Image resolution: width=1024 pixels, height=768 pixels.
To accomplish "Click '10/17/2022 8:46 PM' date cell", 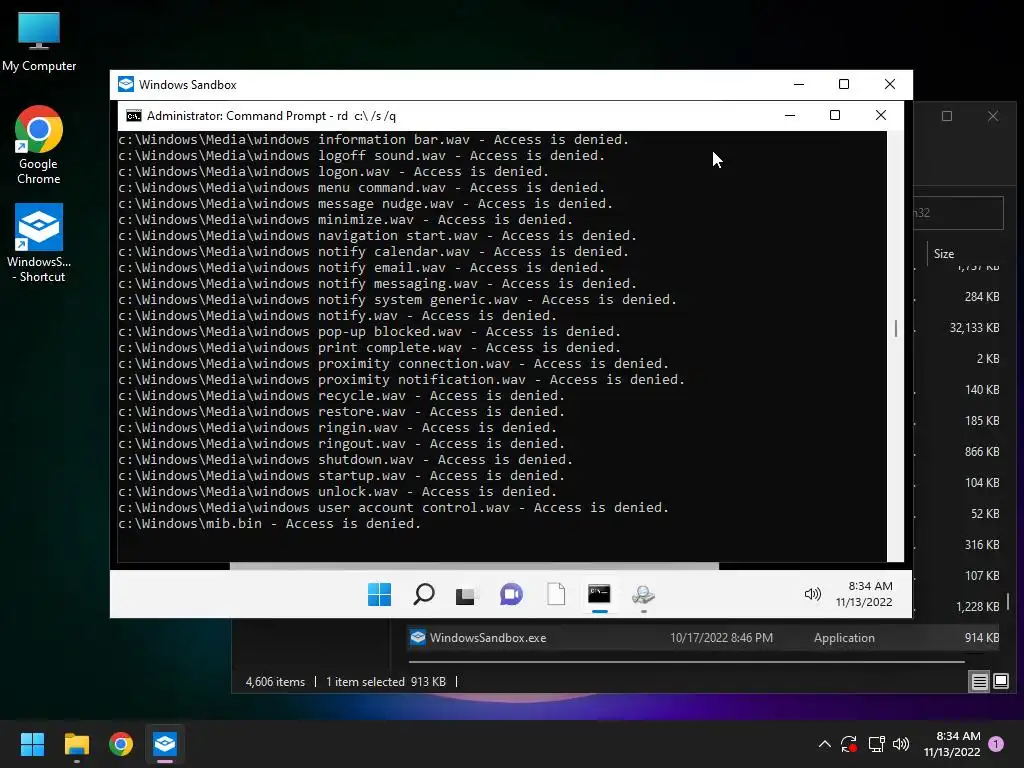I will pos(721,638).
